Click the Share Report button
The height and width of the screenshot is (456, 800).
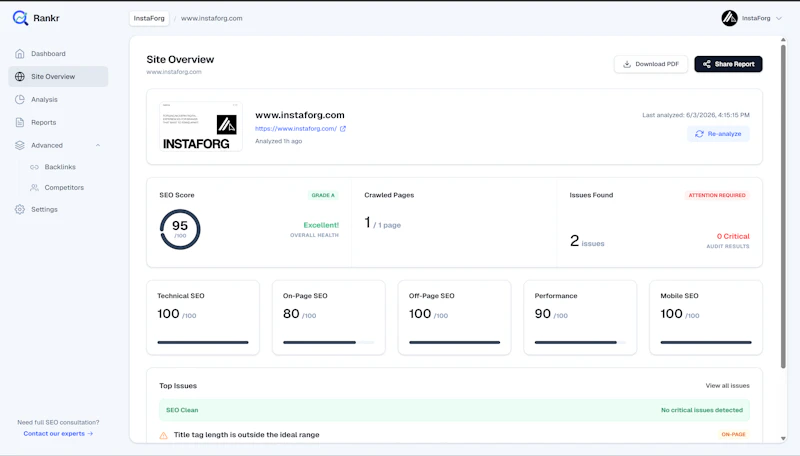728,64
